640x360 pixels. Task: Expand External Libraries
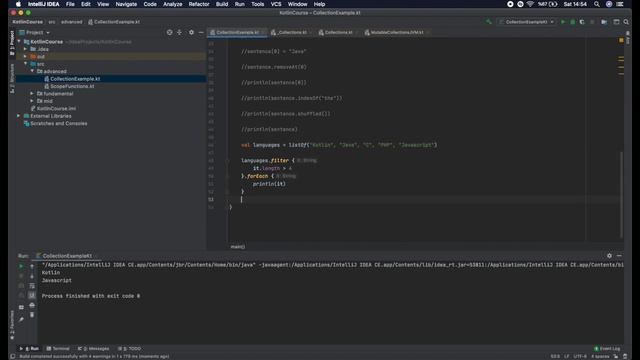click(19, 116)
